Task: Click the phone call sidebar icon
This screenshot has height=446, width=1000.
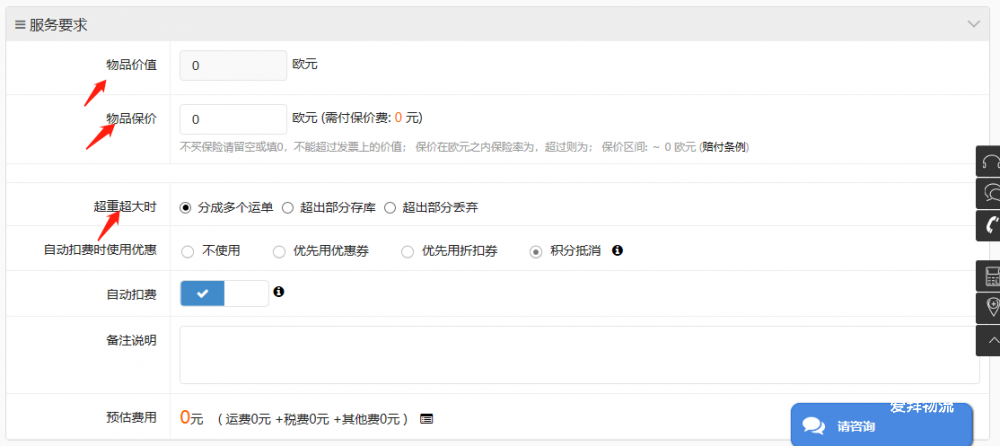Action: 990,225
